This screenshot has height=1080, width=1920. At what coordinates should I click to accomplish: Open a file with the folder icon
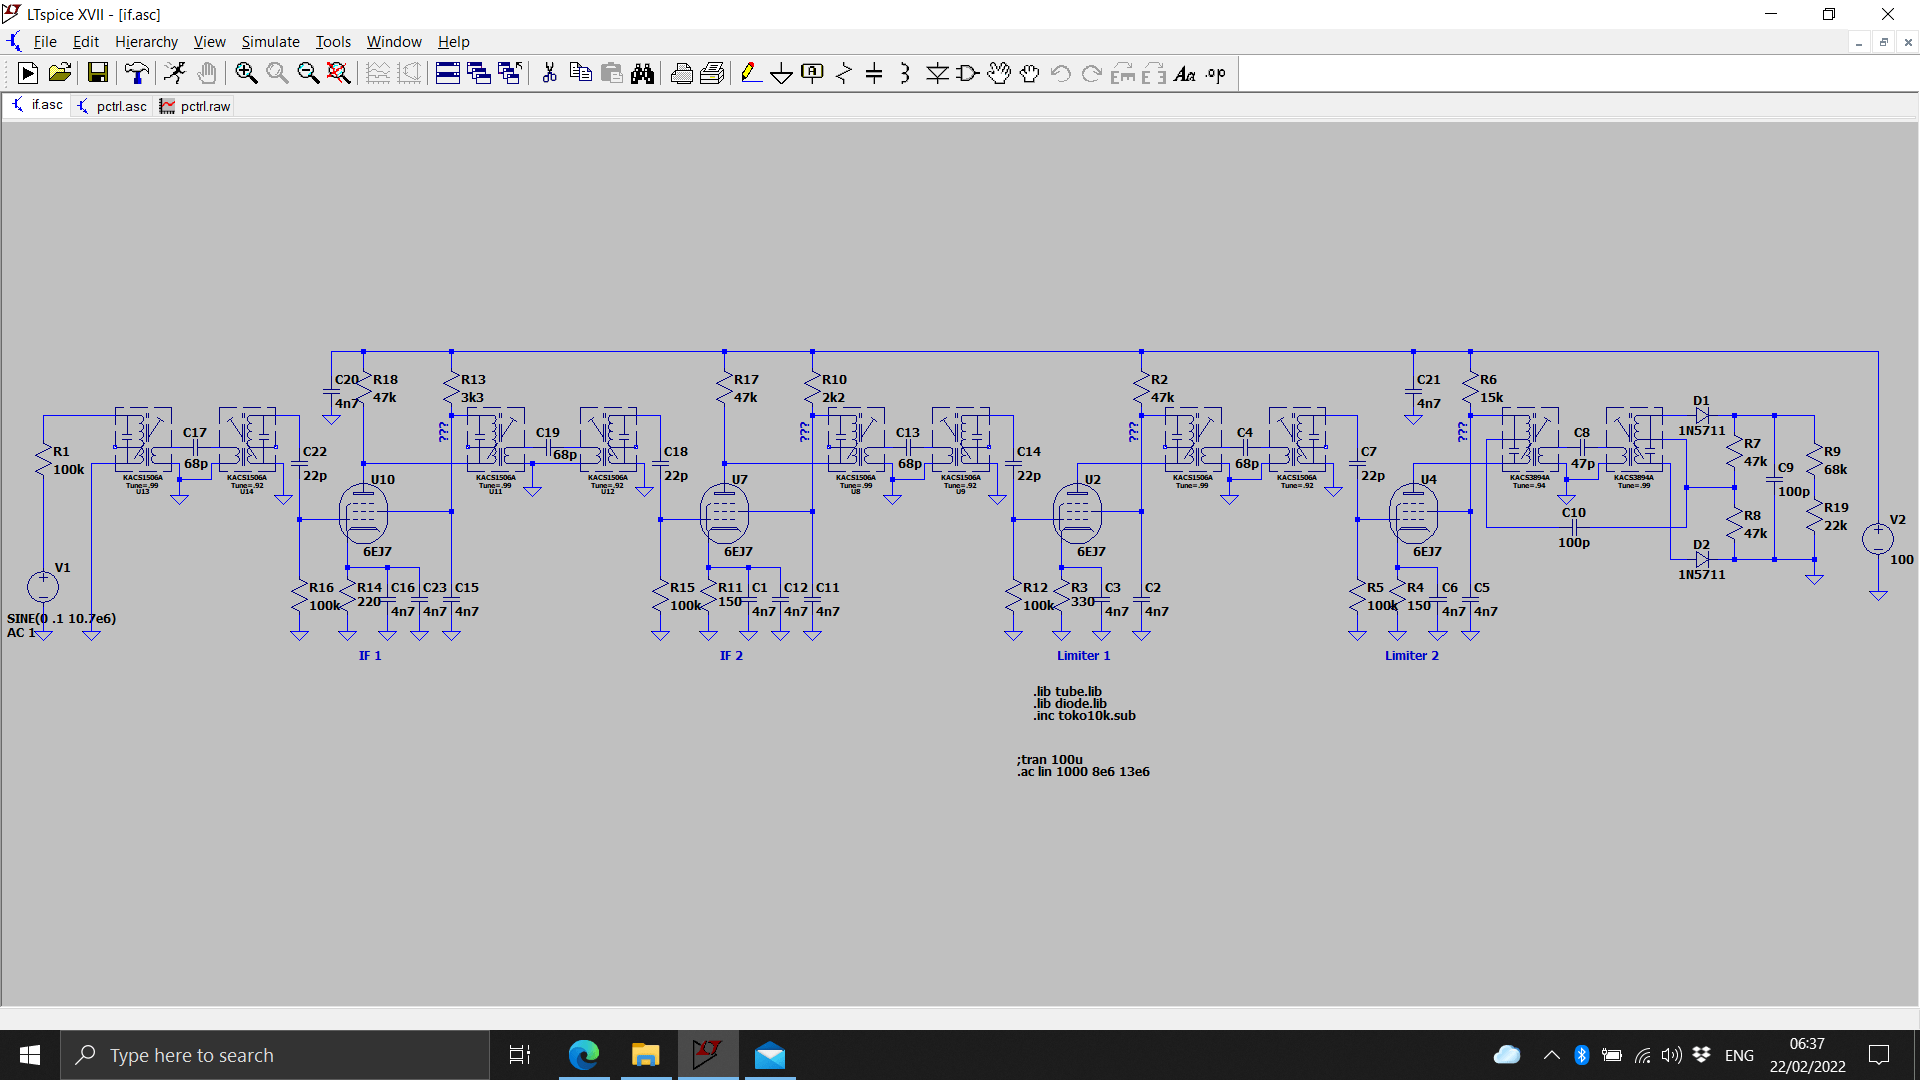pyautogui.click(x=60, y=73)
